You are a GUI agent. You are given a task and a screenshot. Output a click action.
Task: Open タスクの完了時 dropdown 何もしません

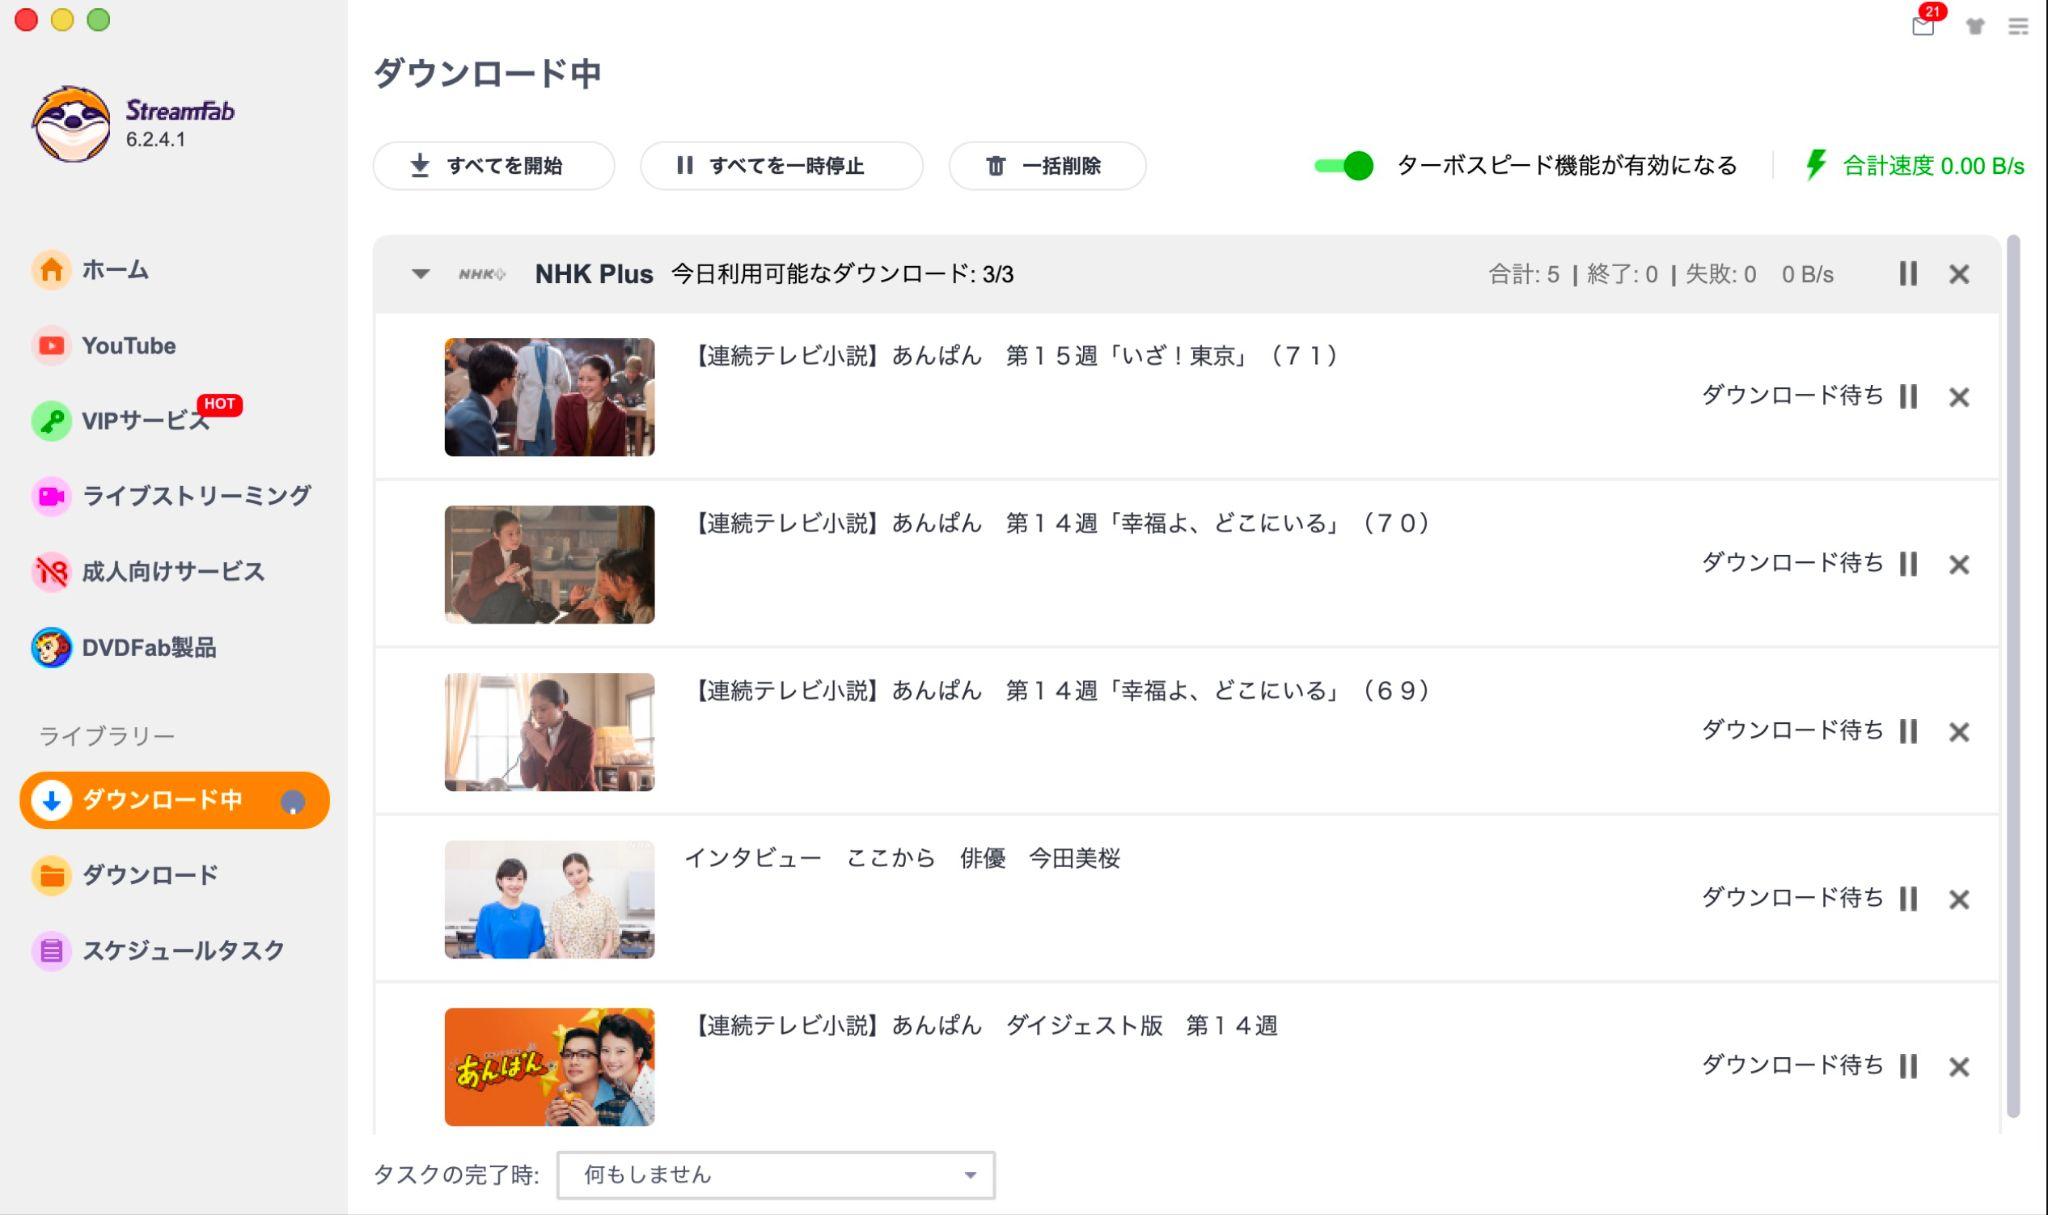click(776, 1175)
